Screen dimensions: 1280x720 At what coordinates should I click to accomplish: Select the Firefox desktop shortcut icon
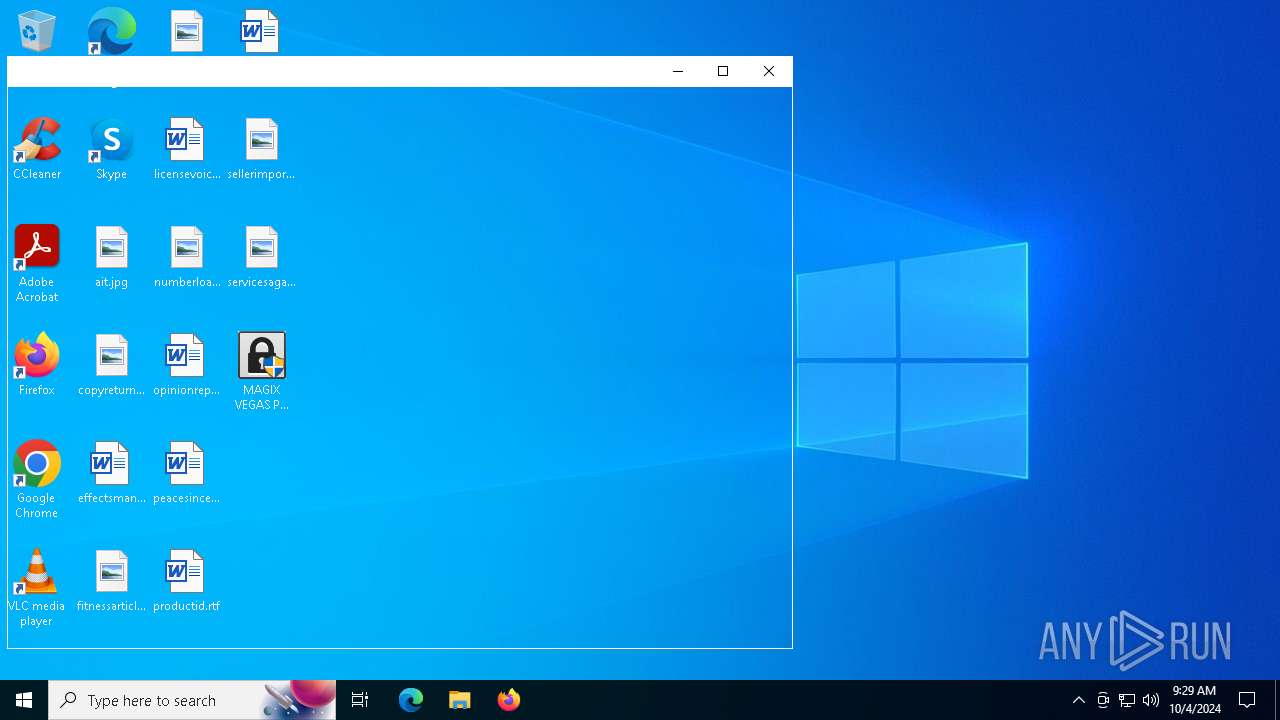[37, 356]
